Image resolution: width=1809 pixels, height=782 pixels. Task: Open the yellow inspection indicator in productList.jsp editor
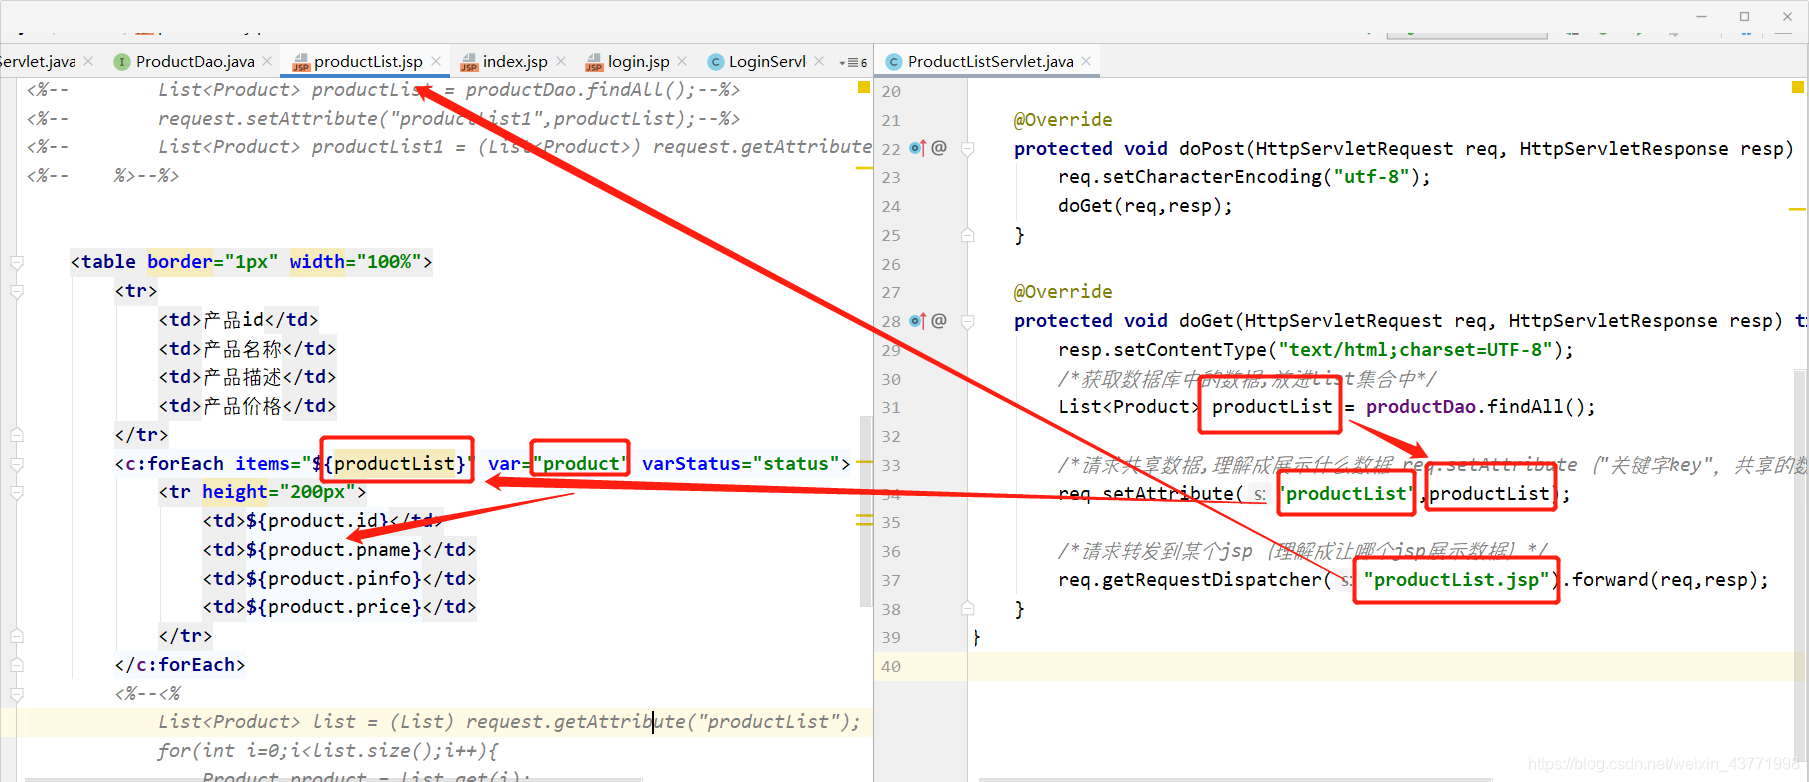point(864,88)
